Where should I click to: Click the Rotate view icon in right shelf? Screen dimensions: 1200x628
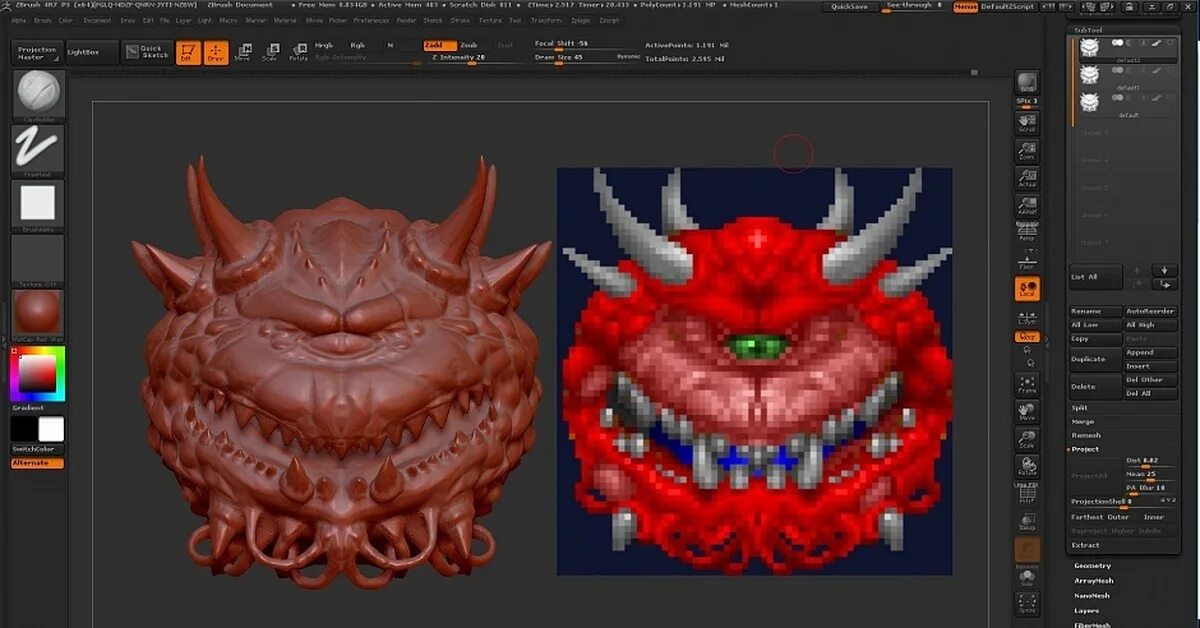(x=1027, y=466)
